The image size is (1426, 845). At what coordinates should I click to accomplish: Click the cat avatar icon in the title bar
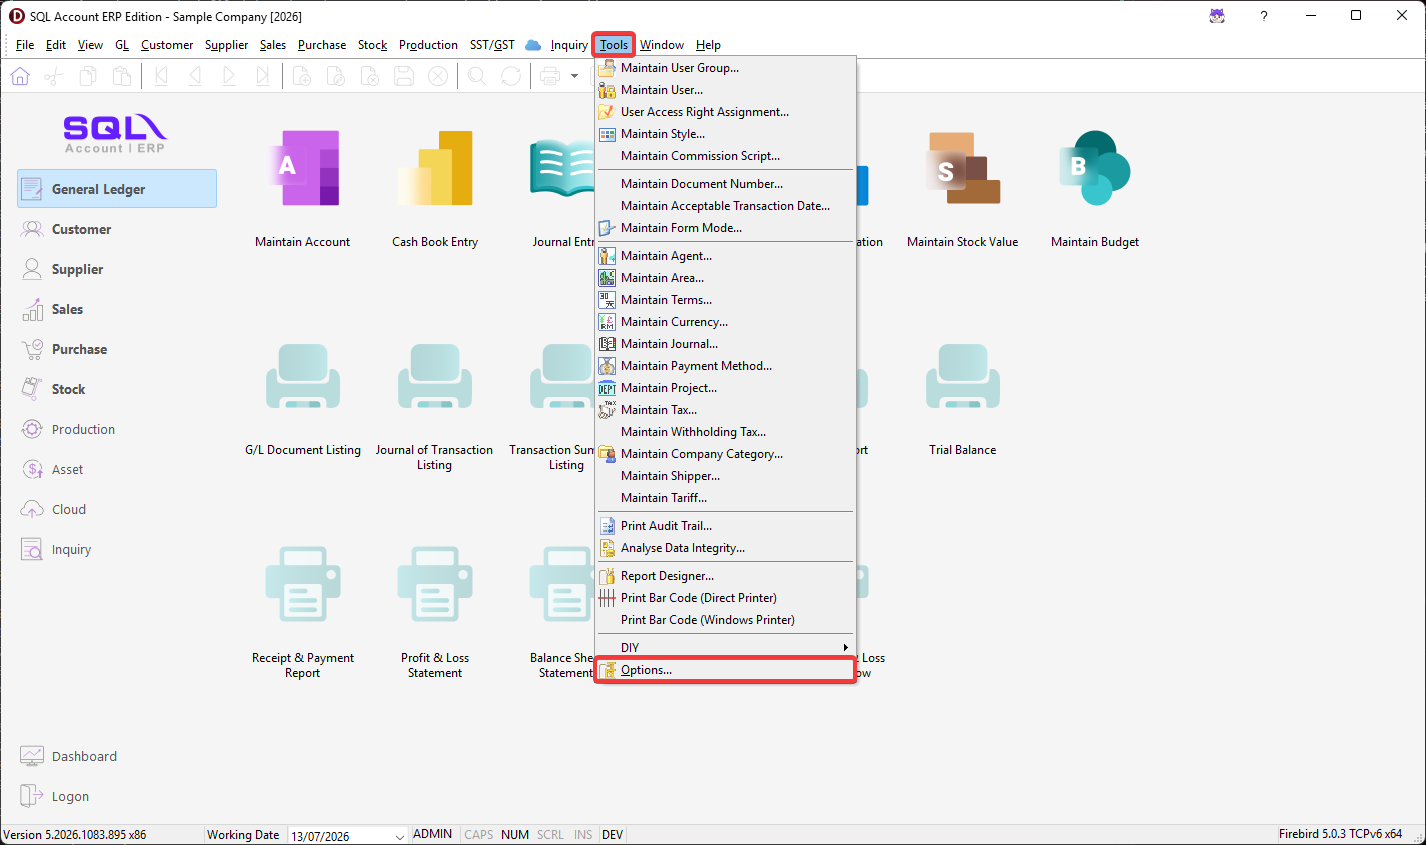click(1217, 16)
